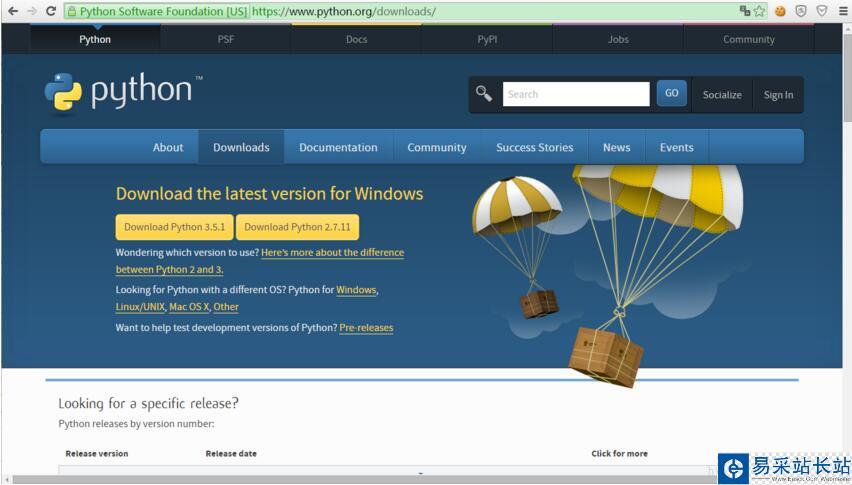Click the Release version column header
Screen dimensions: 852x485
pyautogui.click(x=97, y=453)
